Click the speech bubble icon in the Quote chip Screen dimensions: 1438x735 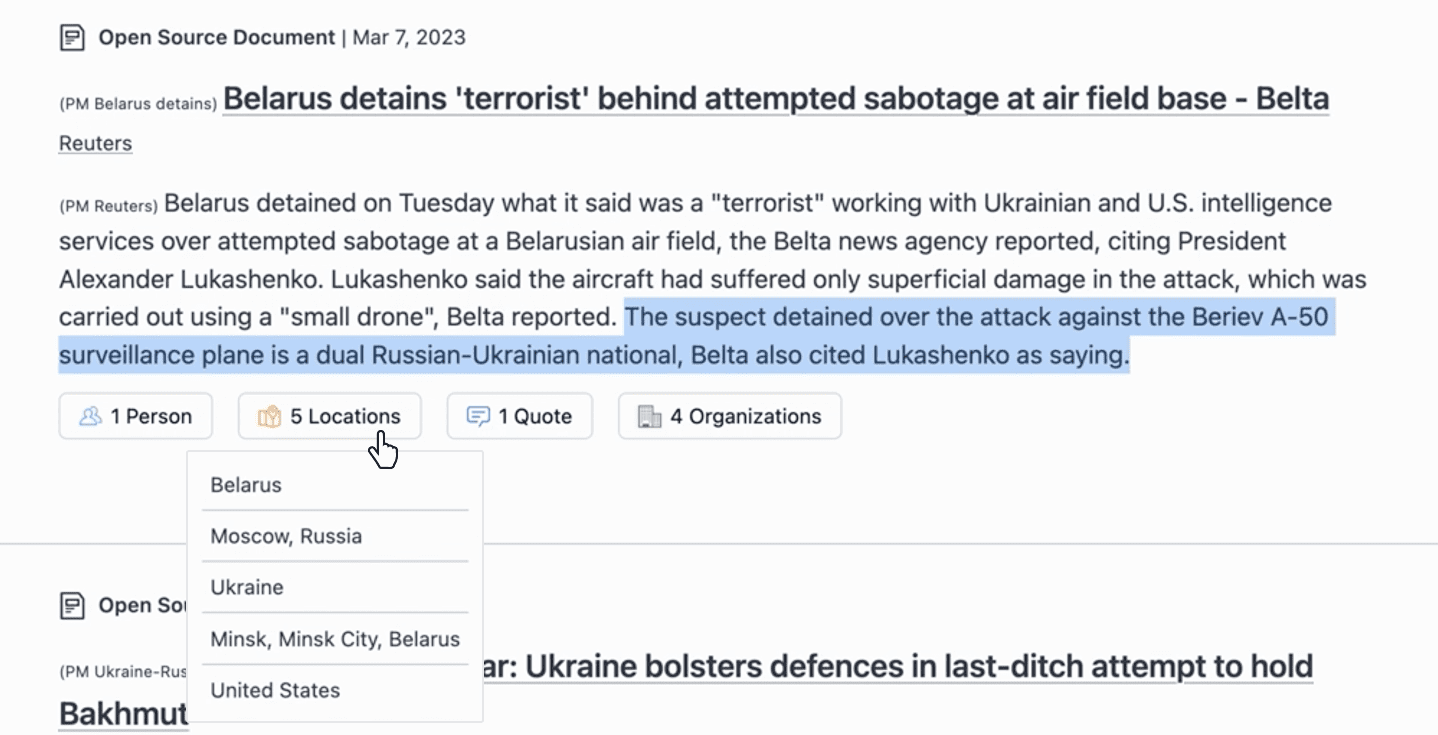point(478,416)
